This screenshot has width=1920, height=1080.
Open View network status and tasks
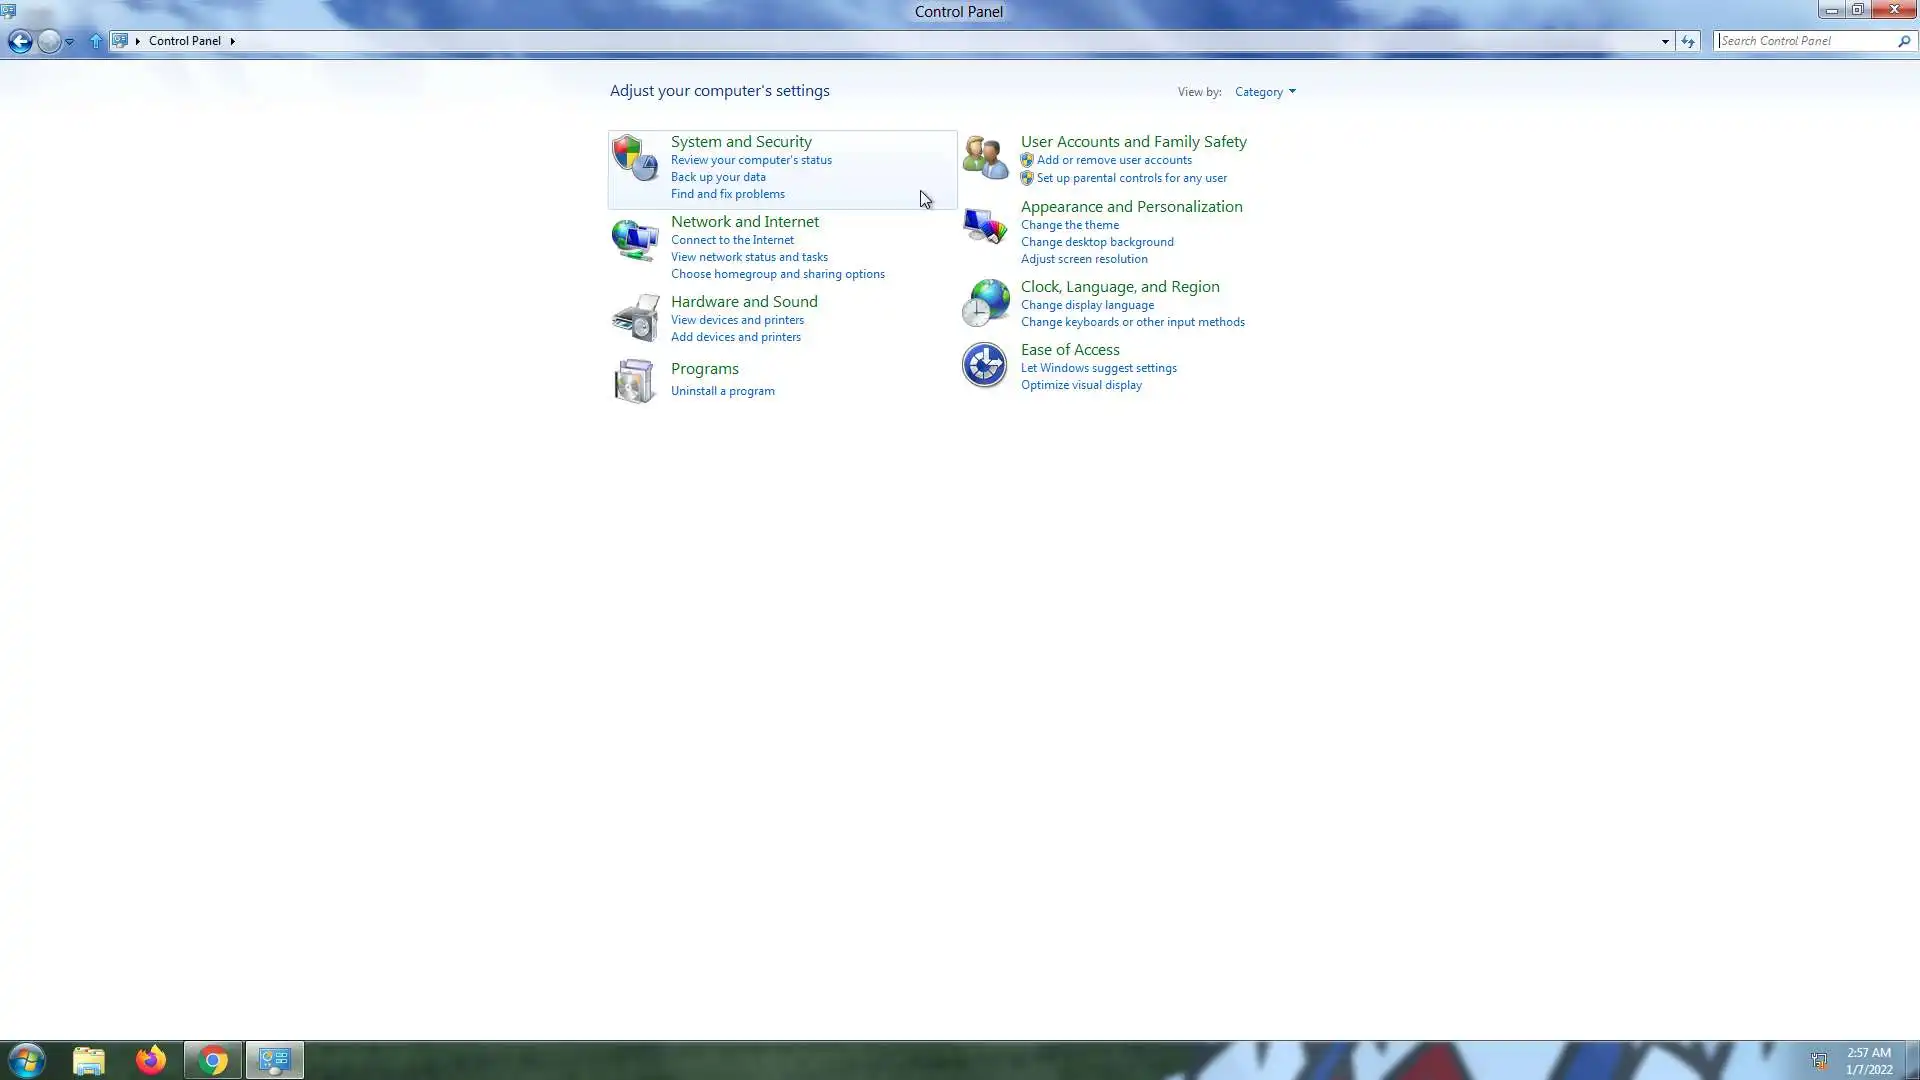click(749, 257)
